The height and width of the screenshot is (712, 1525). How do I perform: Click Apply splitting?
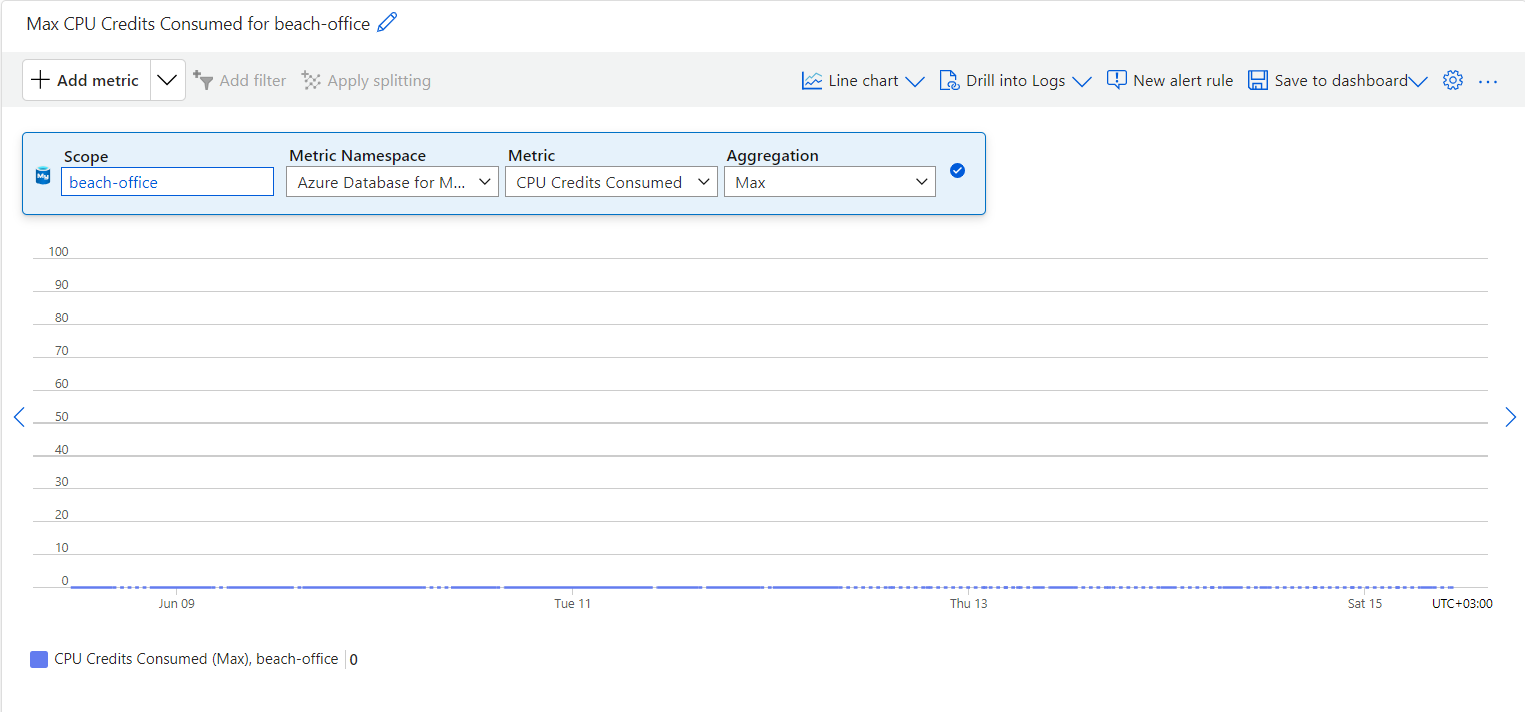coord(366,80)
